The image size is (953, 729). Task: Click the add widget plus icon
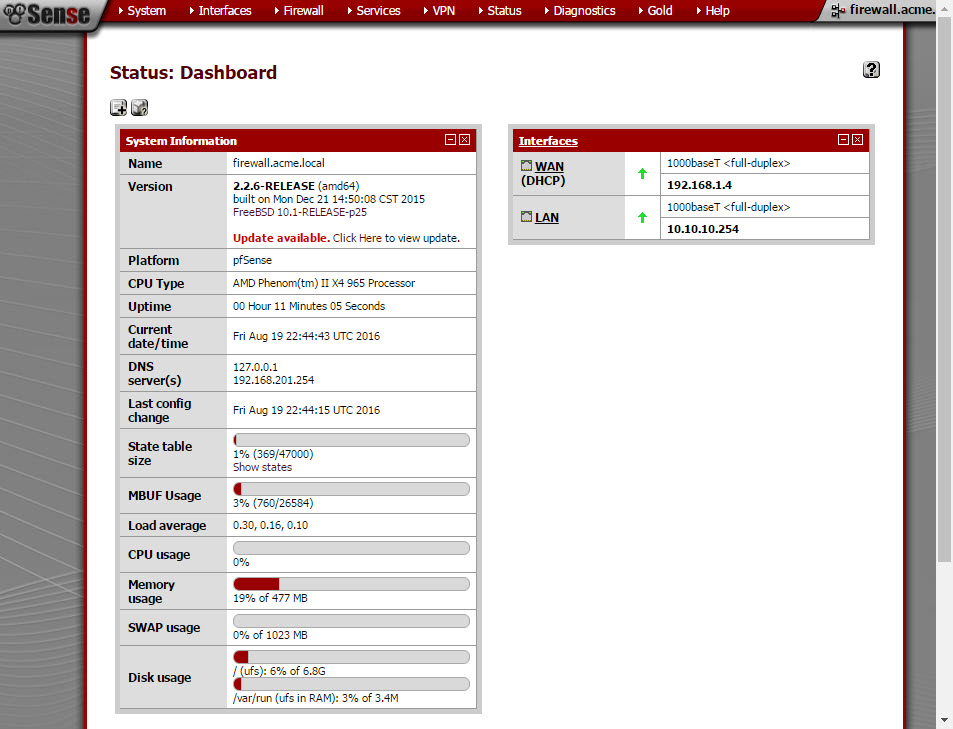coord(119,108)
